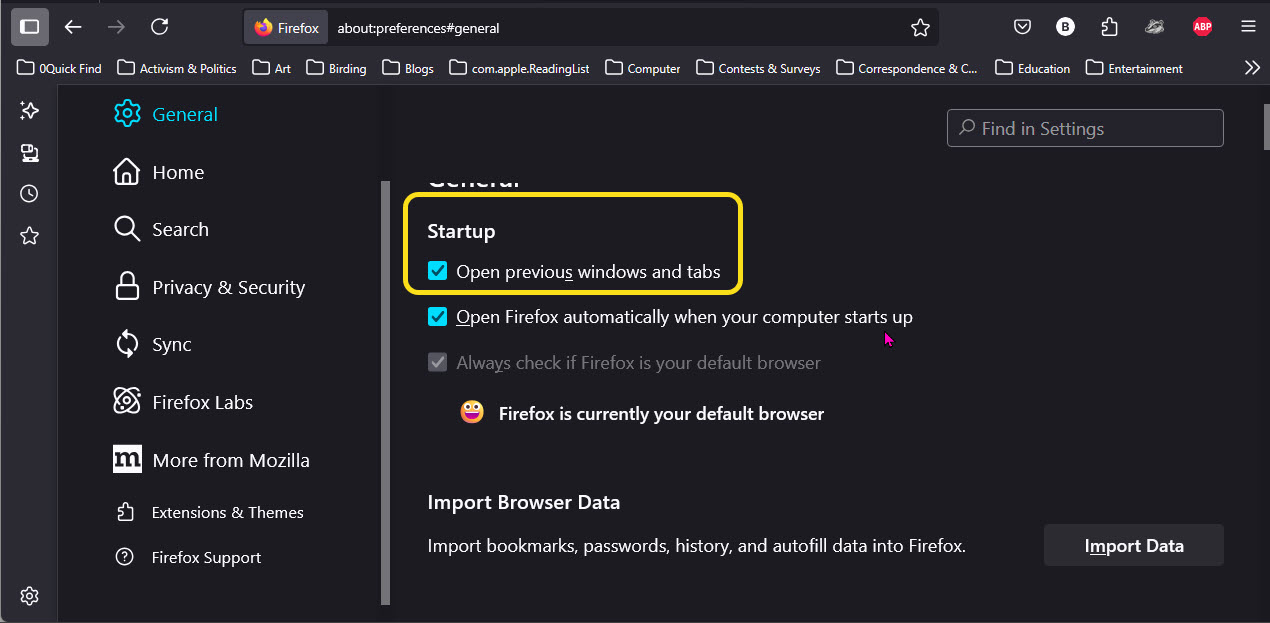Click the Always check default browser checkbox
The width and height of the screenshot is (1270, 623).
coord(437,362)
